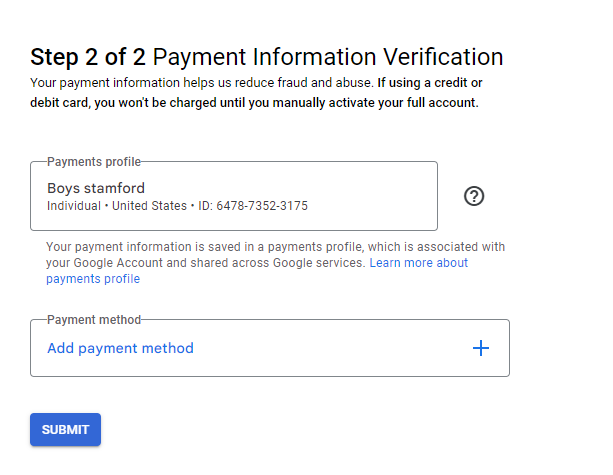Click the reduce fraud and abuse sentence
This screenshot has height=475, width=613.
pos(202,83)
